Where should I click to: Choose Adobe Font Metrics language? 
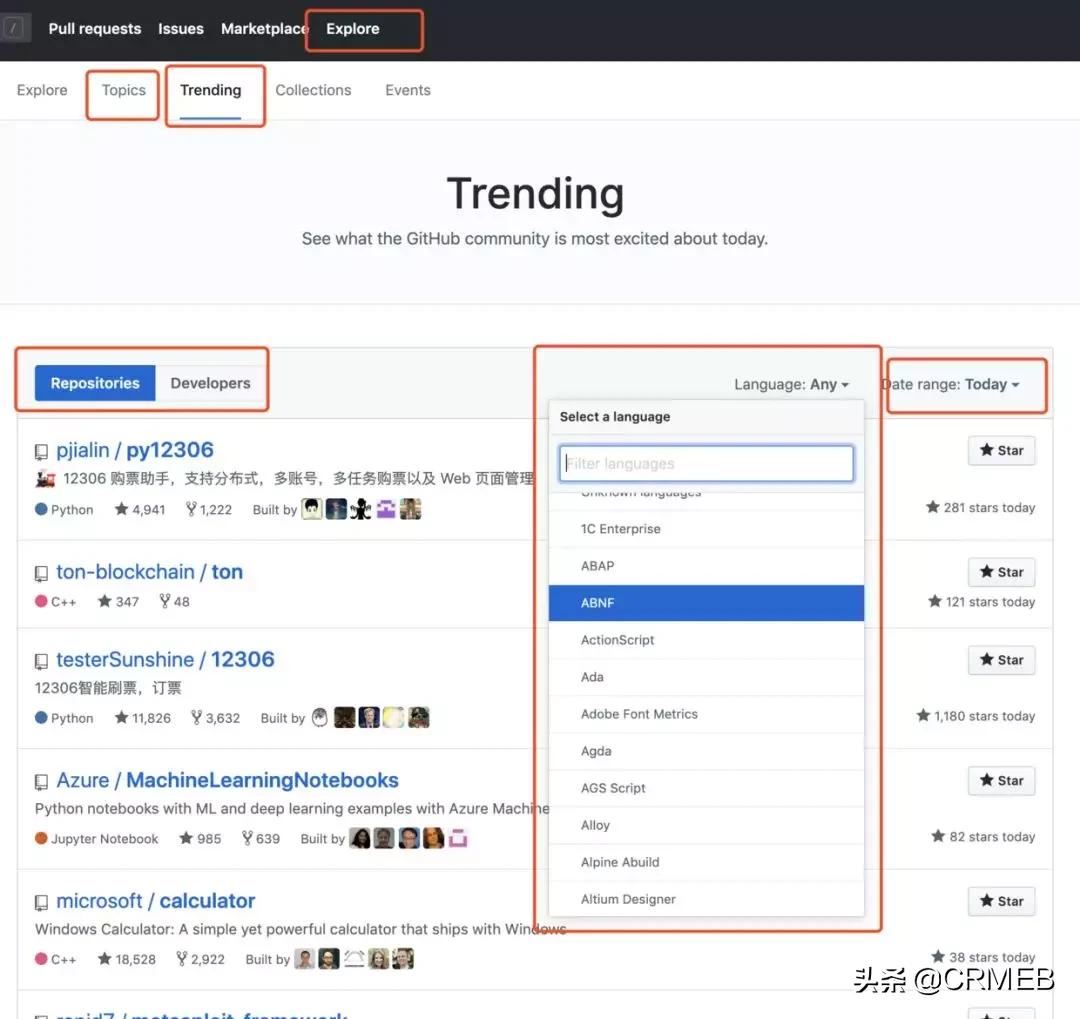[706, 714]
